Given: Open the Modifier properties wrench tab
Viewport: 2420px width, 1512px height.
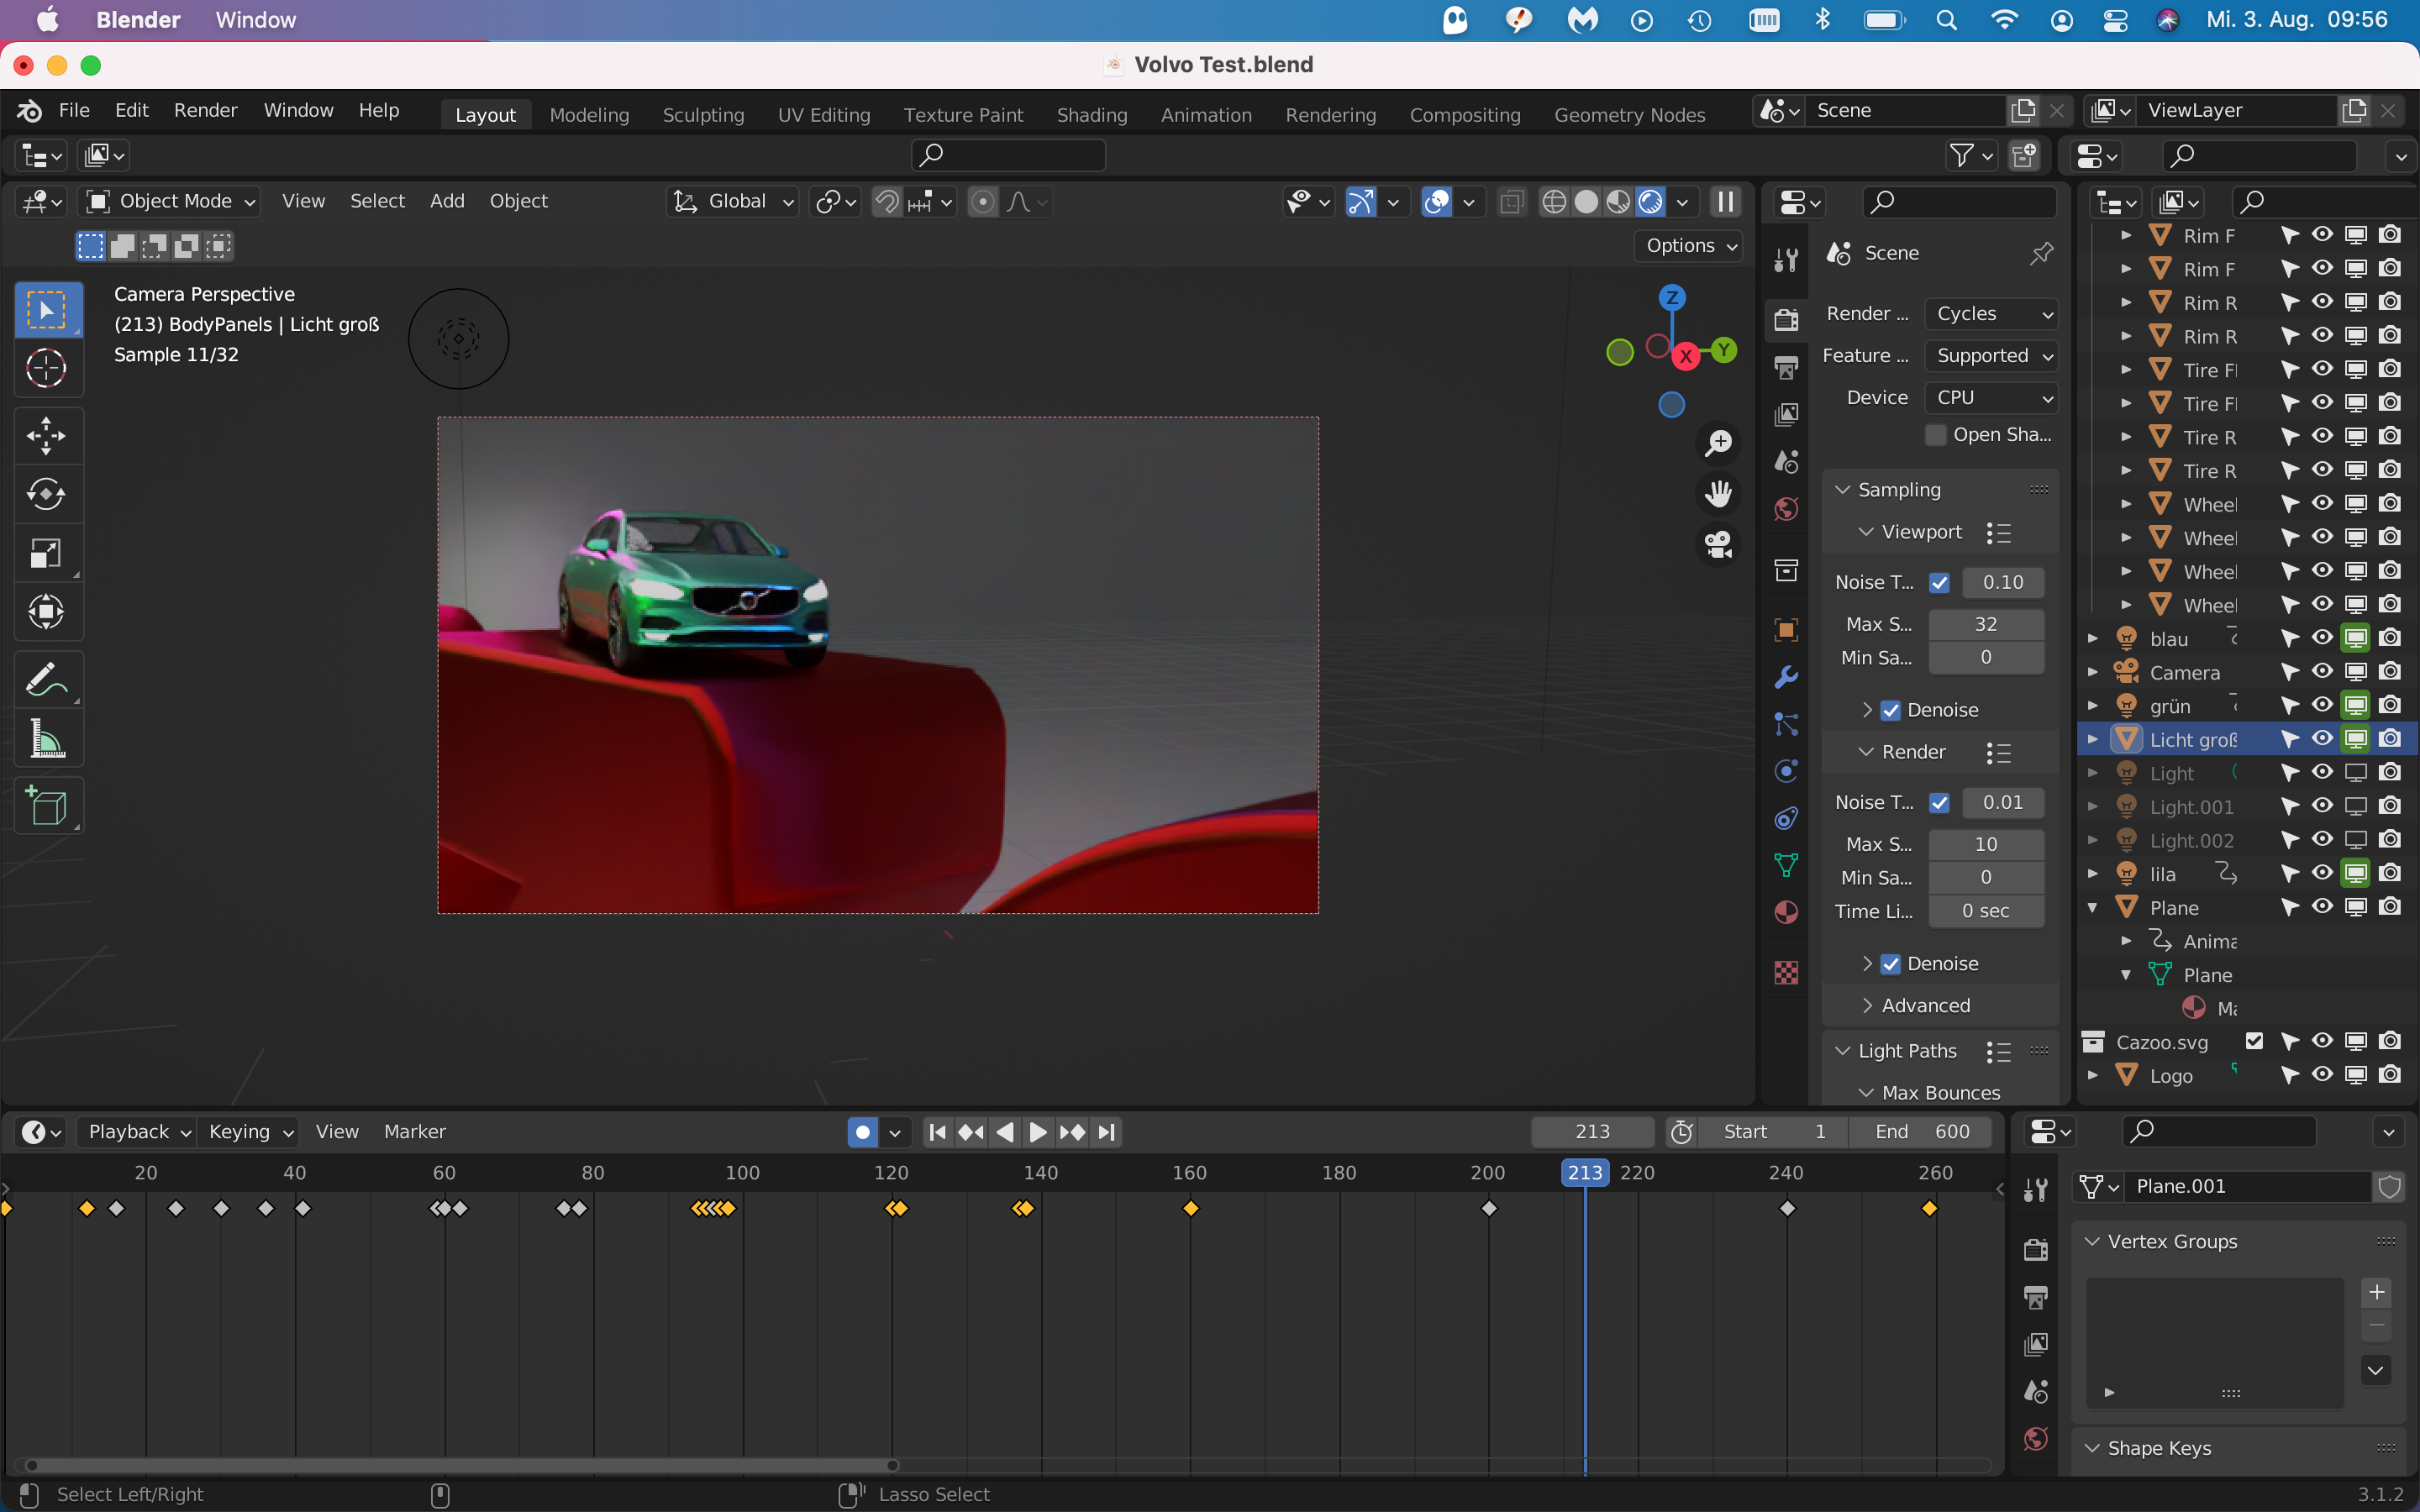Looking at the screenshot, I should point(1786,677).
